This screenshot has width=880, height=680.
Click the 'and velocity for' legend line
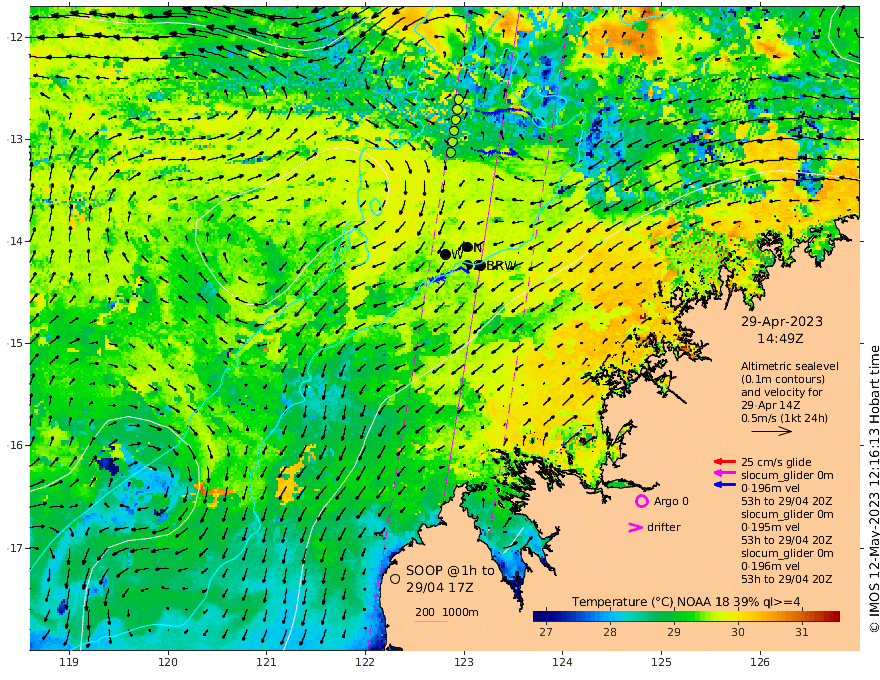point(782,392)
